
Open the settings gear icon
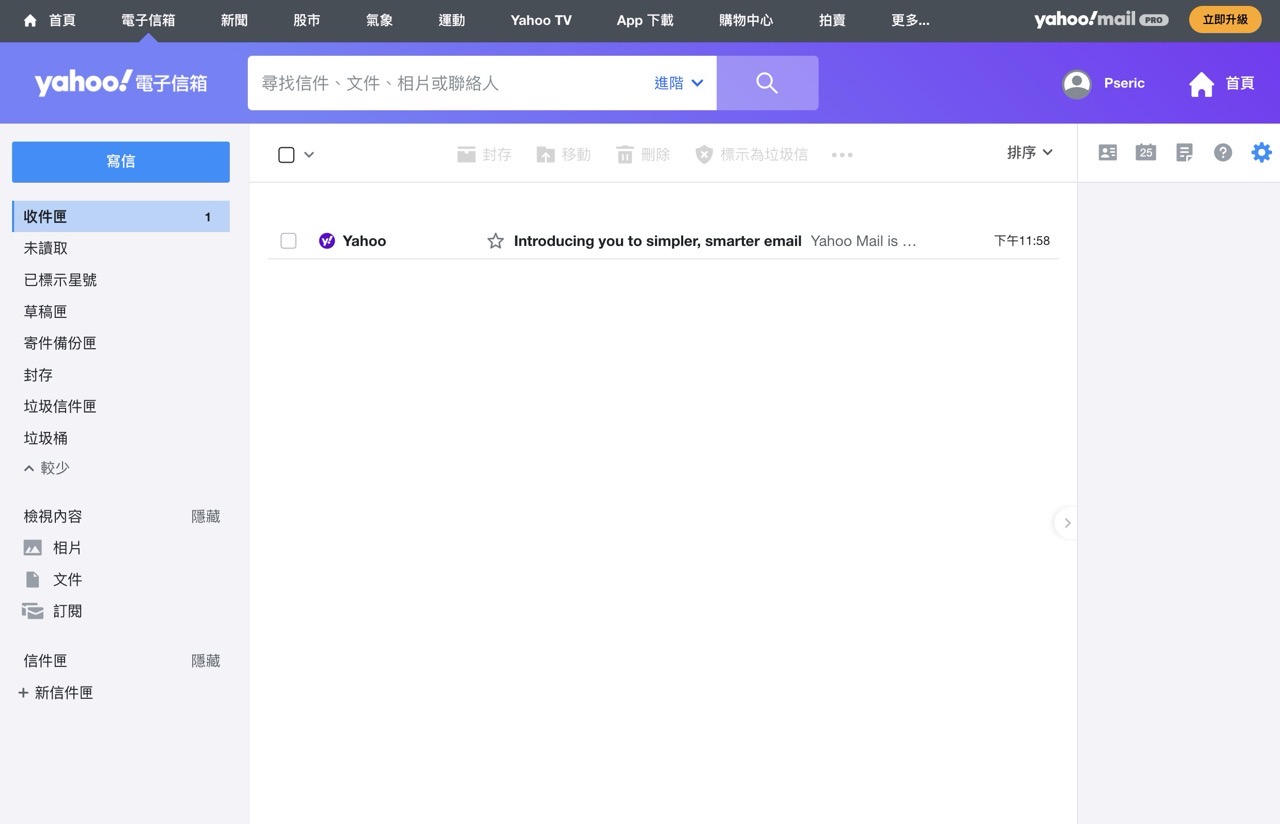click(1262, 153)
